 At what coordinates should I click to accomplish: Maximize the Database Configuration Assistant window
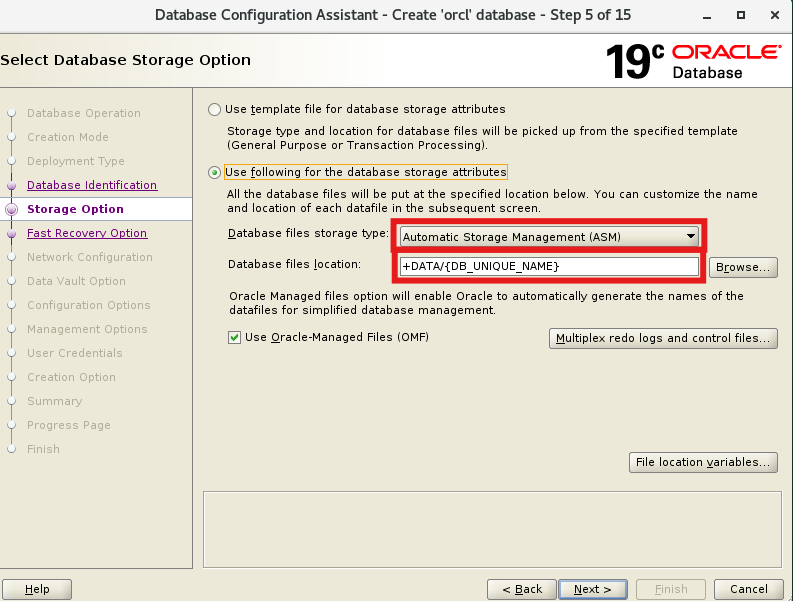[x=741, y=15]
